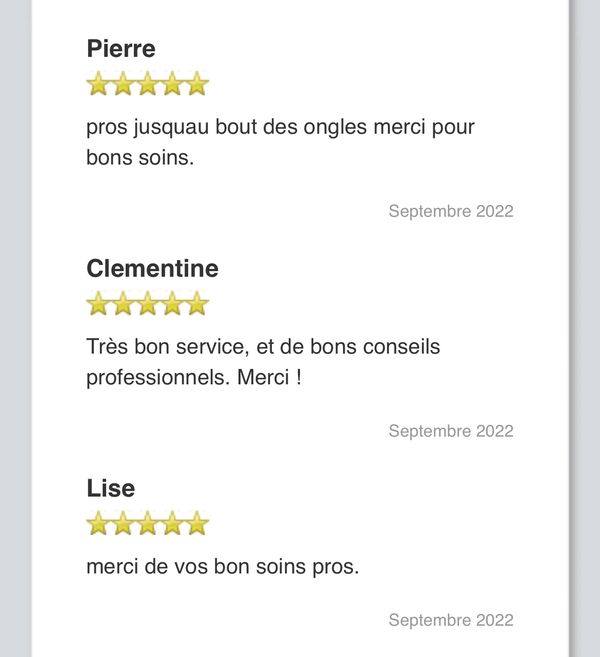This screenshot has width=600, height=657.
Task: Click the fifth star in Pierre's rating
Action: (197, 84)
